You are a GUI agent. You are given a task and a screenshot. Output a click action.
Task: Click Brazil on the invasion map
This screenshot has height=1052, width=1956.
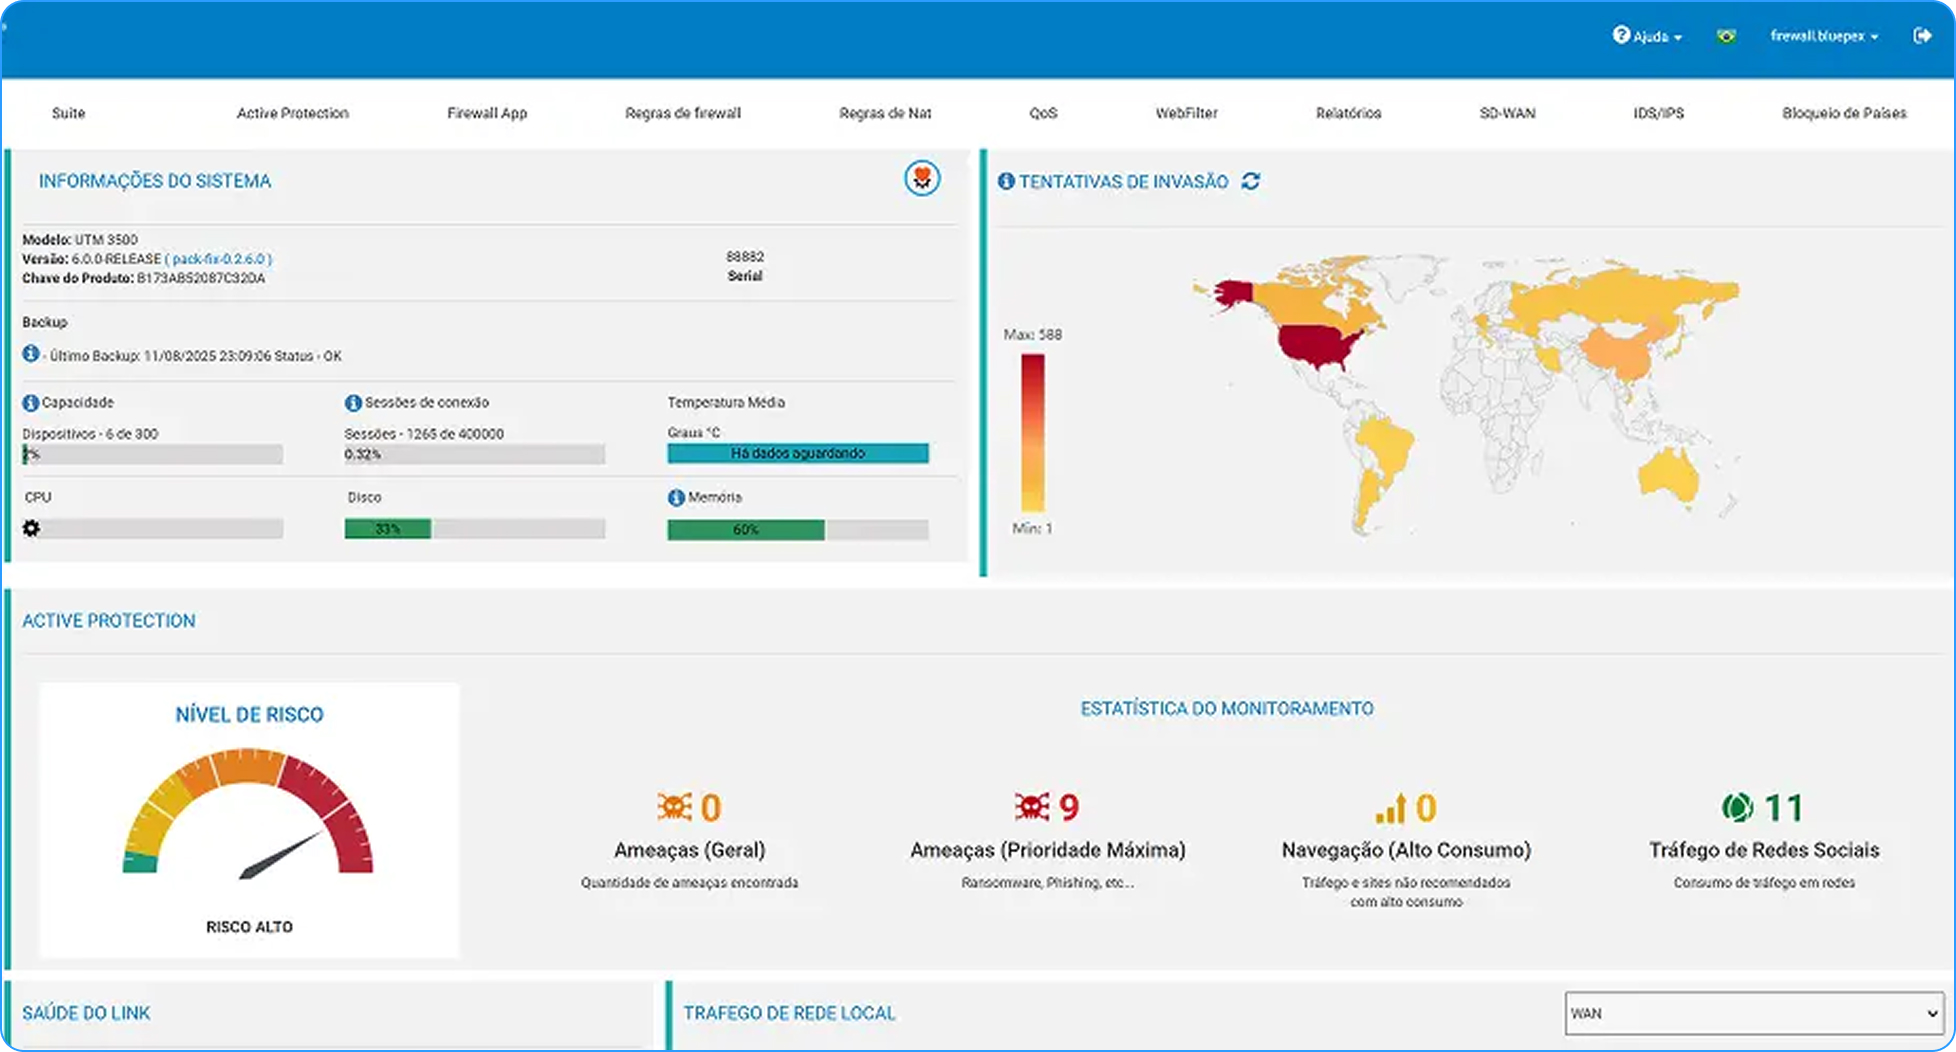pos(1387,447)
